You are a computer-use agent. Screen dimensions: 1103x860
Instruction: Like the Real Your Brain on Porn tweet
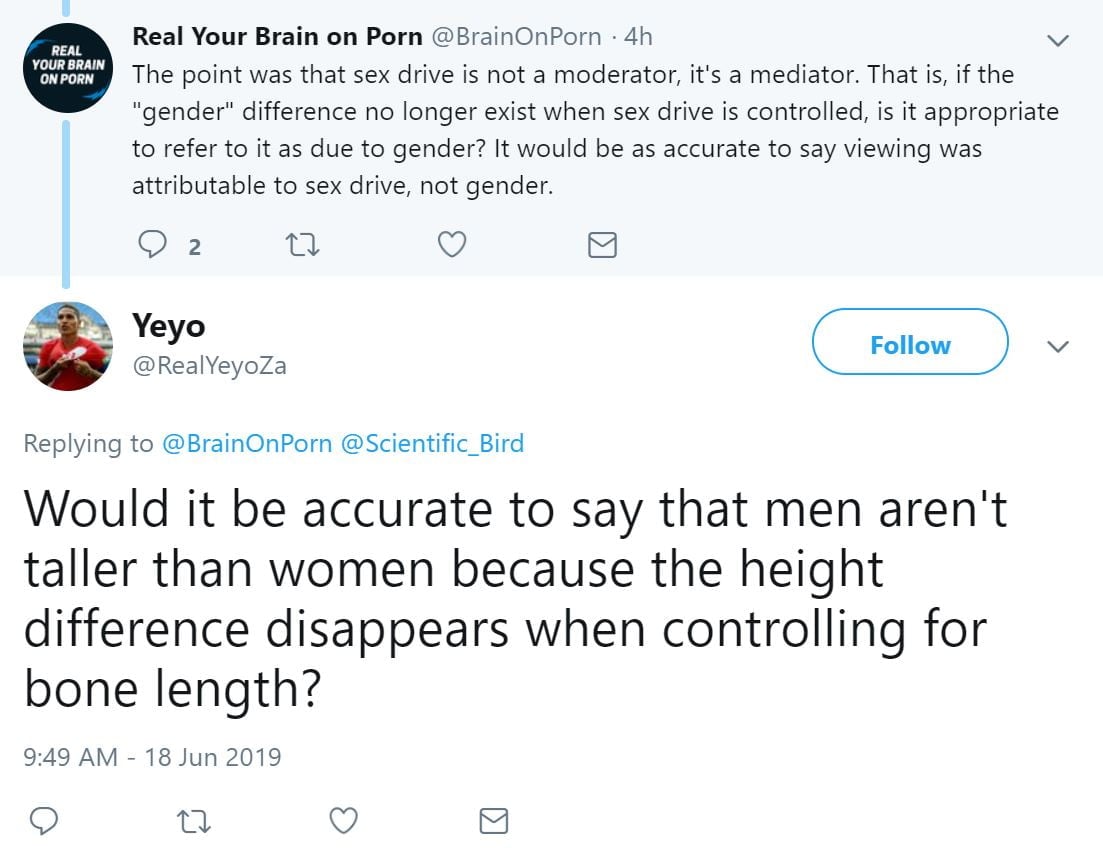click(x=452, y=244)
